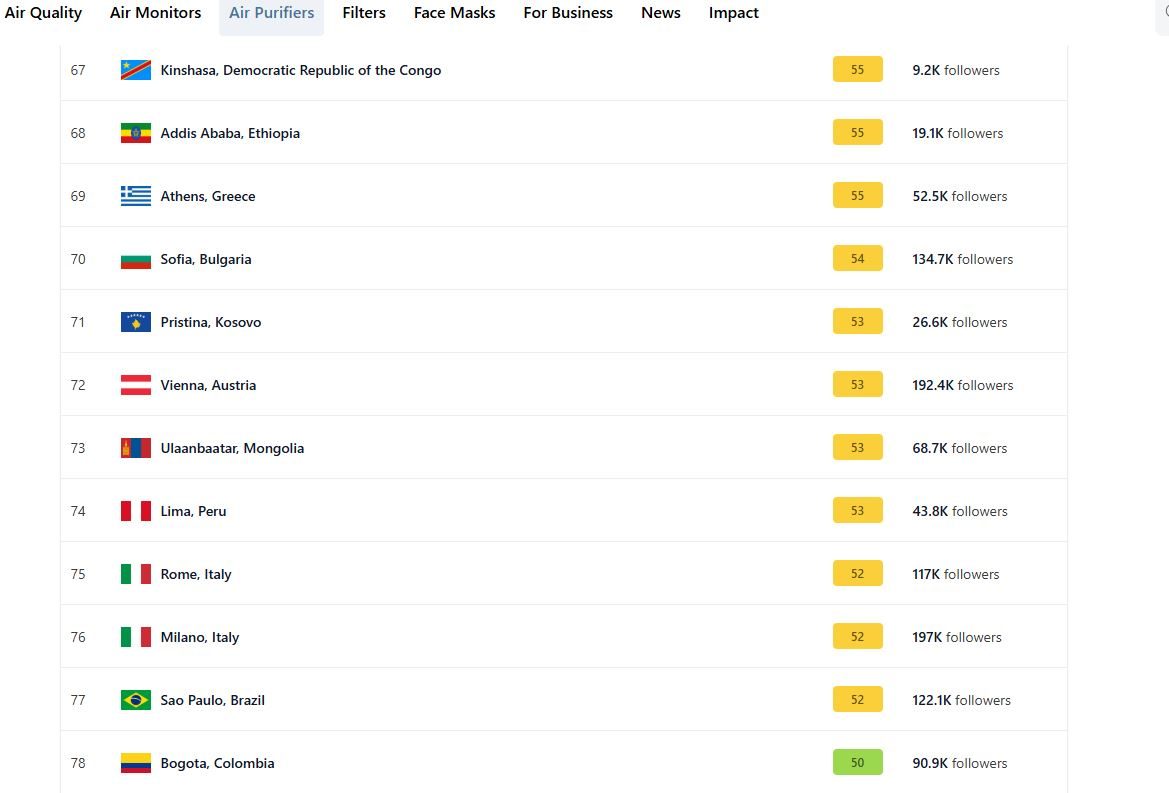Open Kinshasa, Democratic Republic of the Congo
The height and width of the screenshot is (793, 1169).
pos(300,70)
